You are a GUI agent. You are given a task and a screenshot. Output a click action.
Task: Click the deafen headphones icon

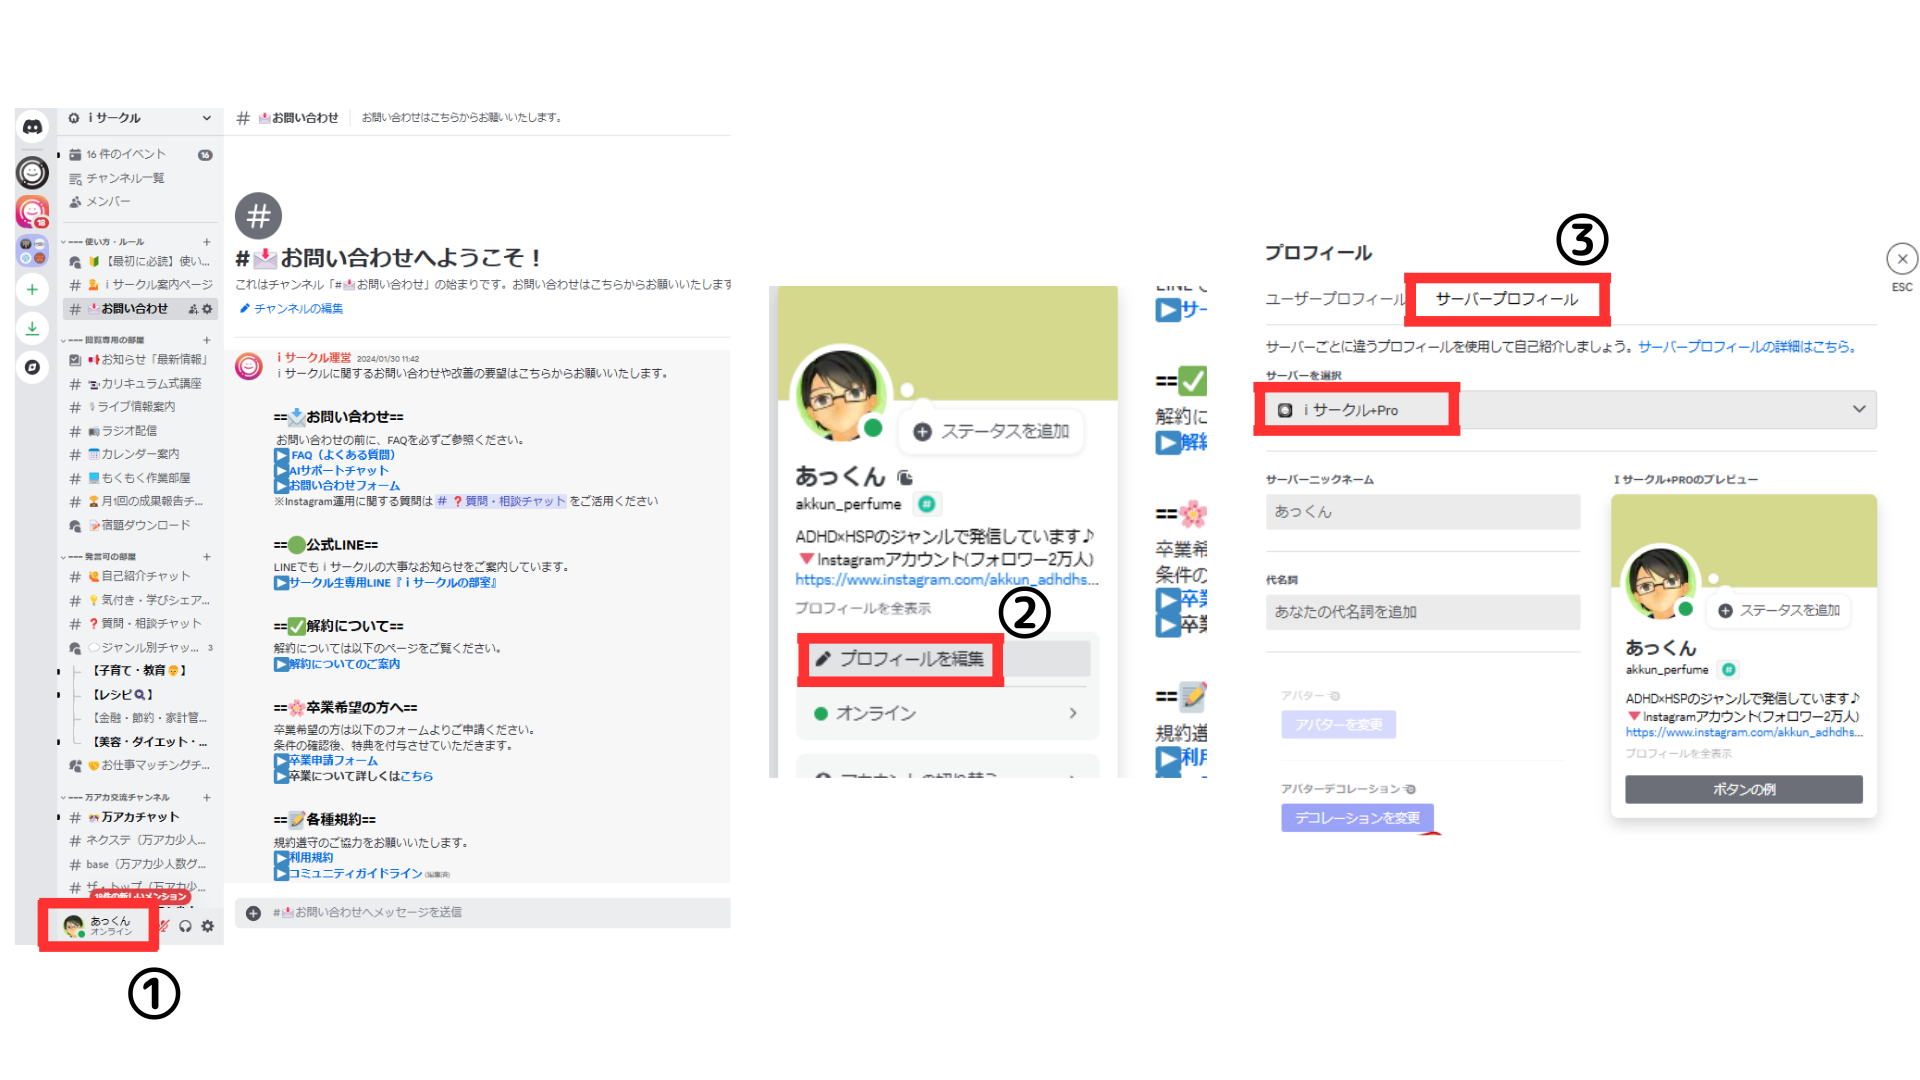pyautogui.click(x=185, y=926)
